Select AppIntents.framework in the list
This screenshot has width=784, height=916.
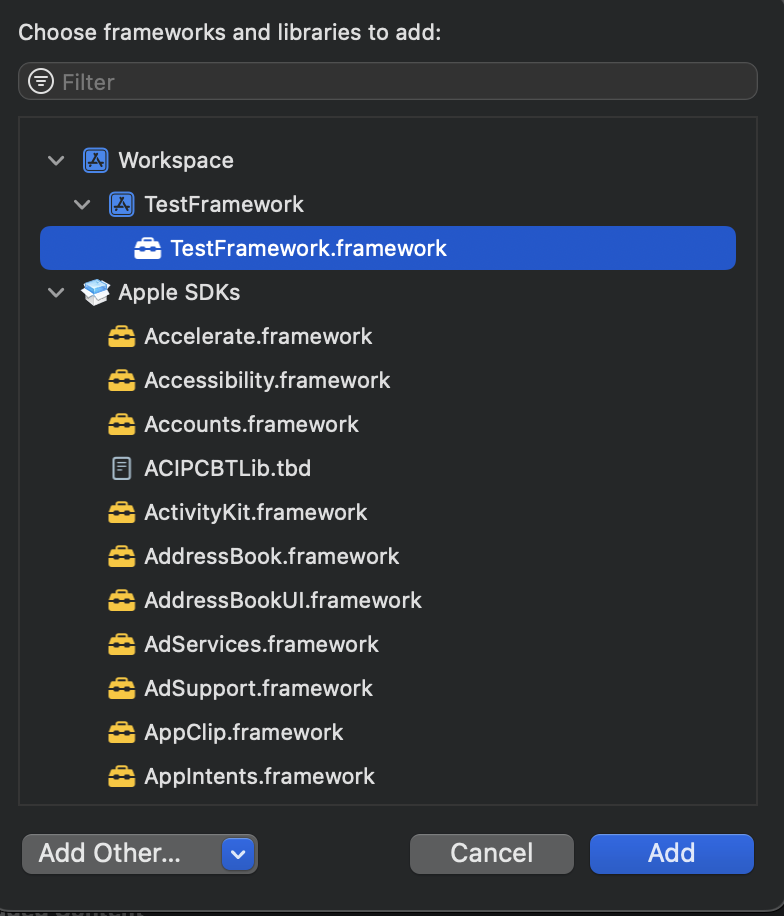click(259, 776)
